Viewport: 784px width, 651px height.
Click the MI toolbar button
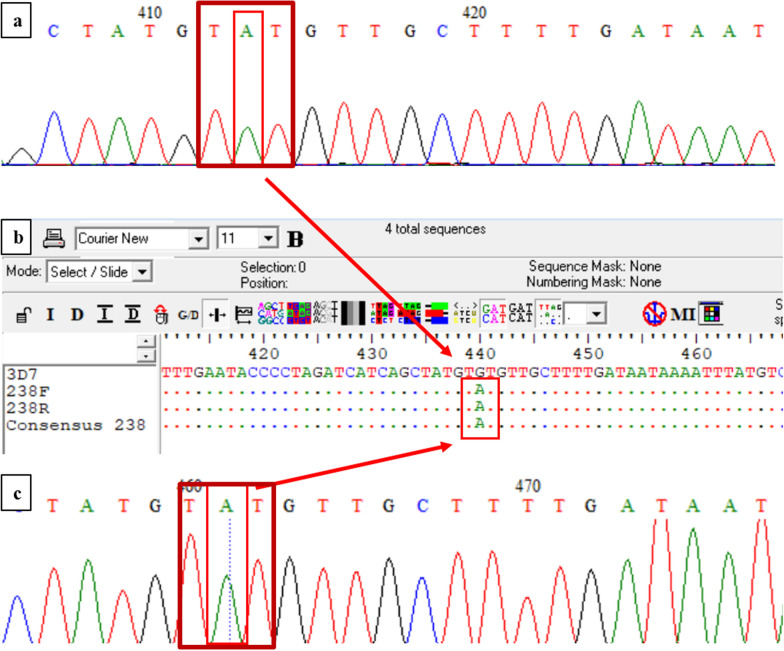tap(683, 315)
